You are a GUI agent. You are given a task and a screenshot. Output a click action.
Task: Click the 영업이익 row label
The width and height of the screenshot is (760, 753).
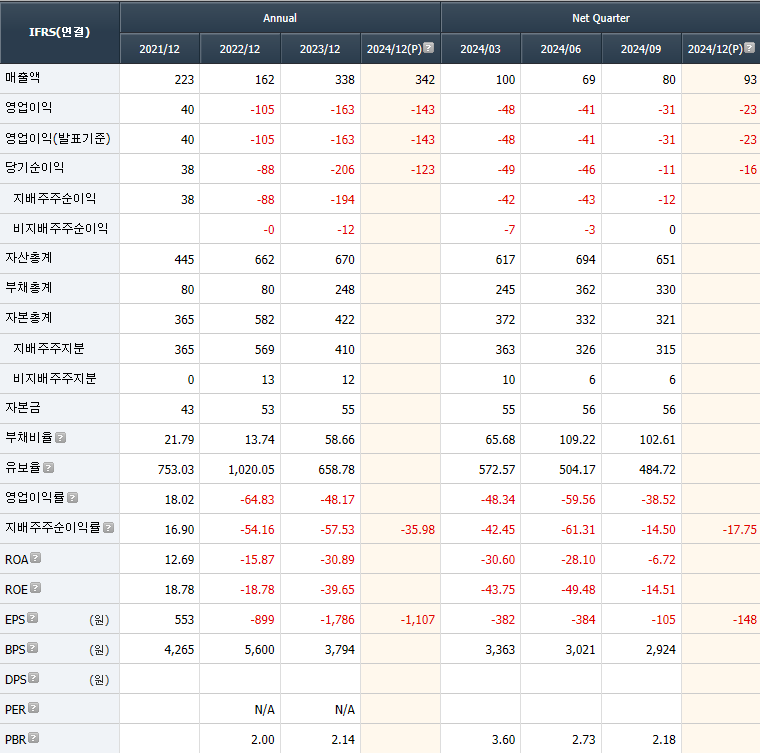pos(29,108)
